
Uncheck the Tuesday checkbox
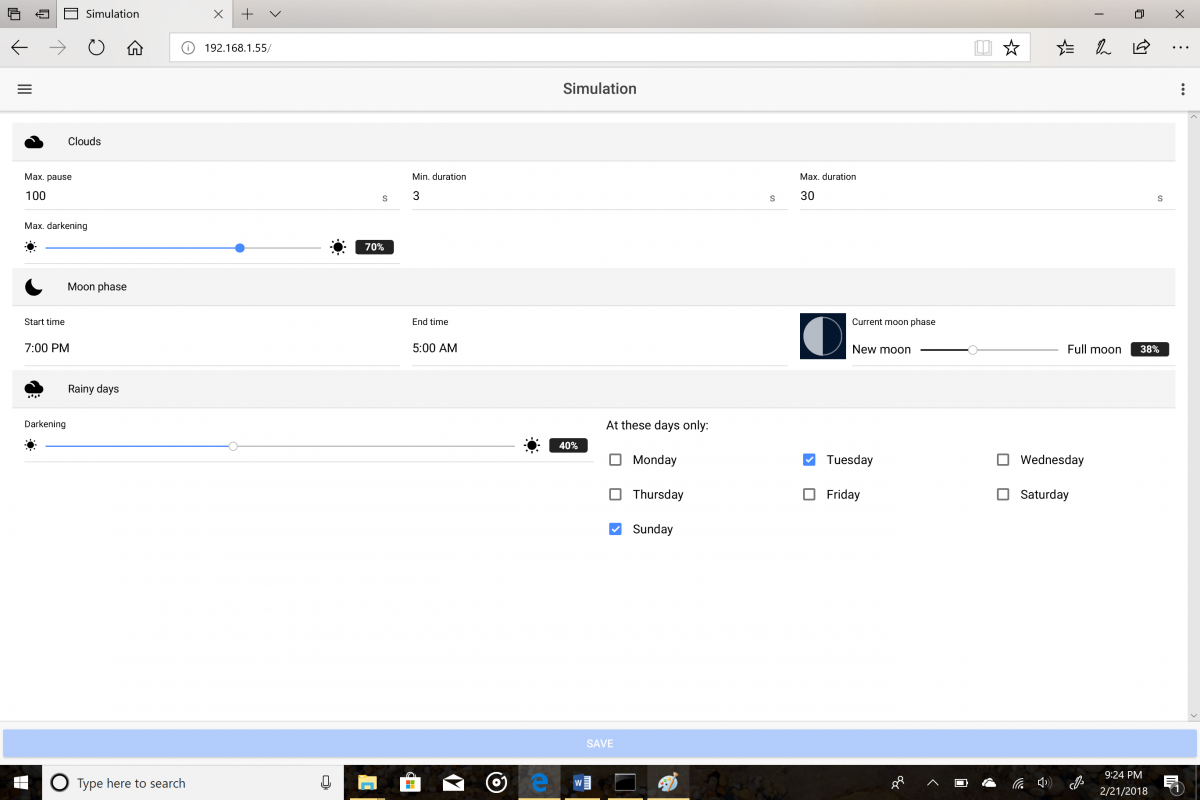(809, 460)
